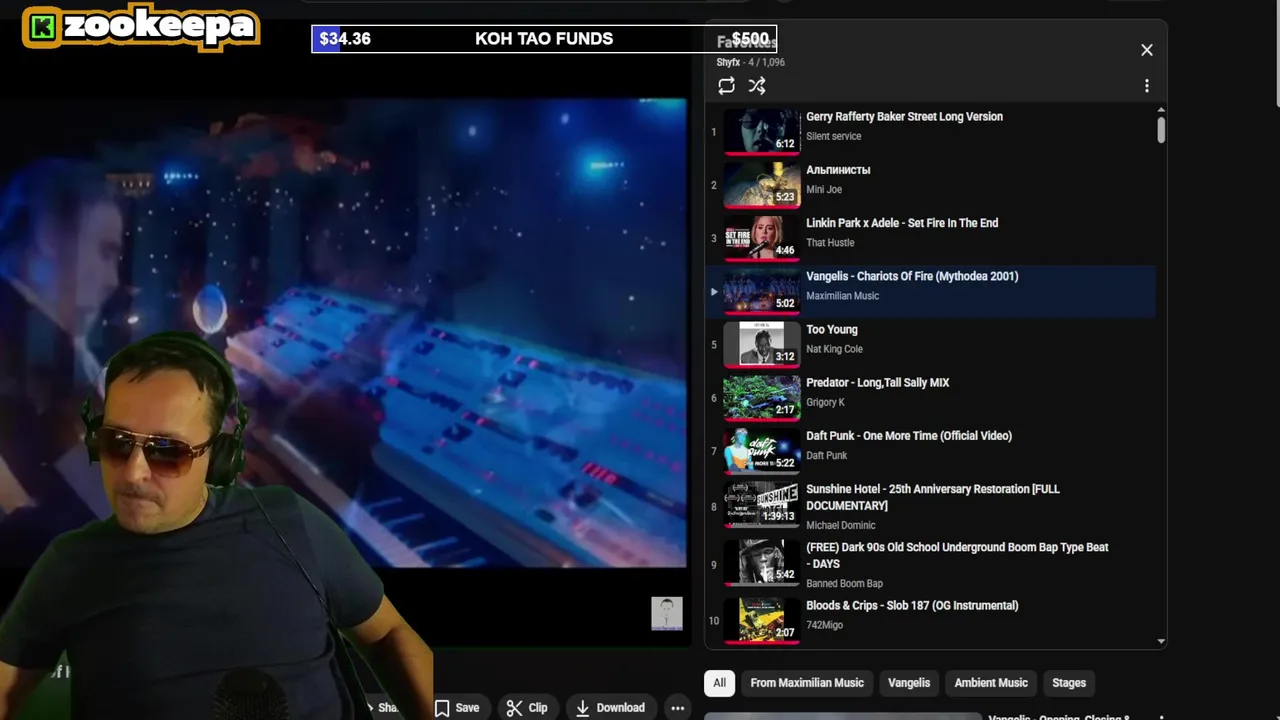Open the Maximilian Music channel name in playlist
This screenshot has width=1280, height=720.
tap(842, 296)
